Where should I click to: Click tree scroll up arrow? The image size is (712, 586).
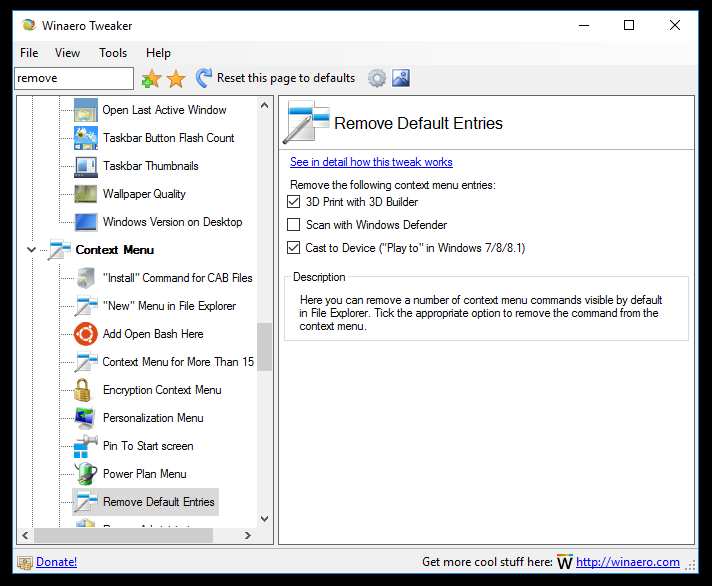(265, 105)
